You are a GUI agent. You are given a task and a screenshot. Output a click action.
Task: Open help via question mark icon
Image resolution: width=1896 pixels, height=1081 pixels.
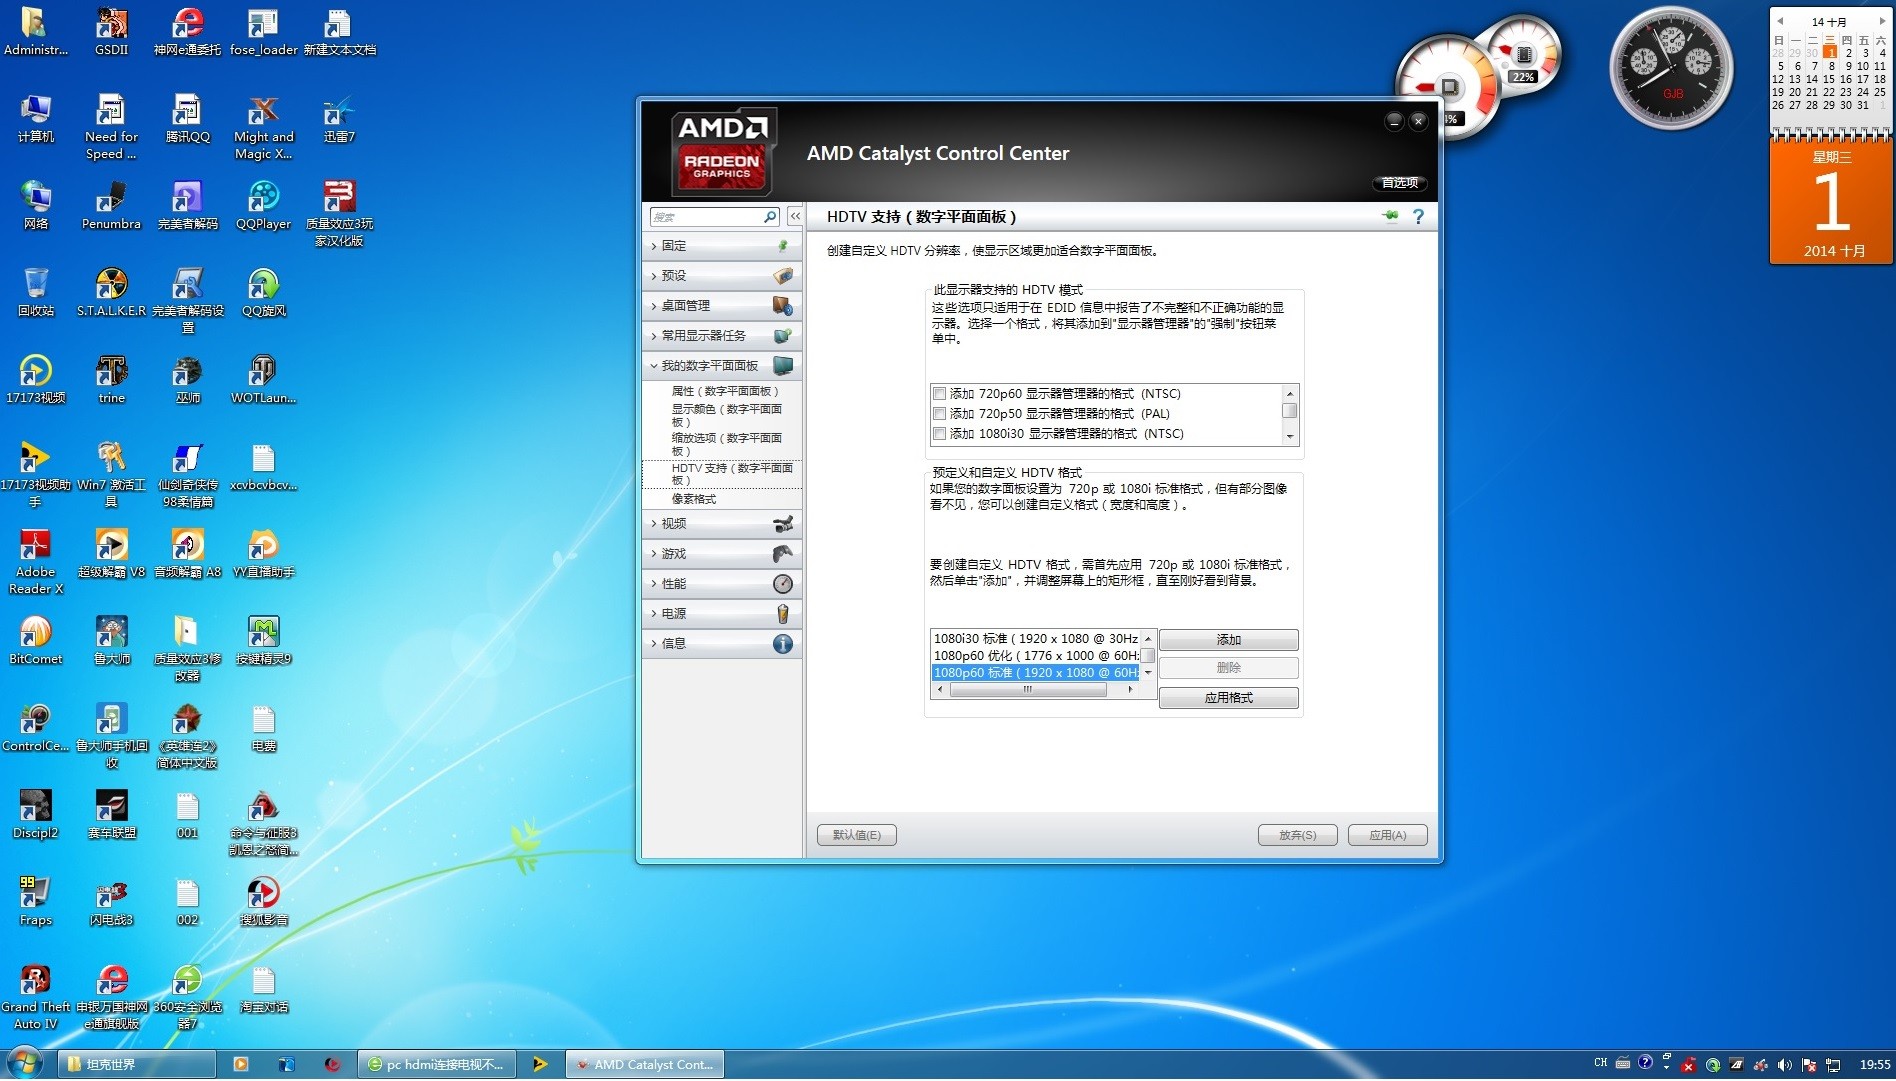tap(1418, 216)
